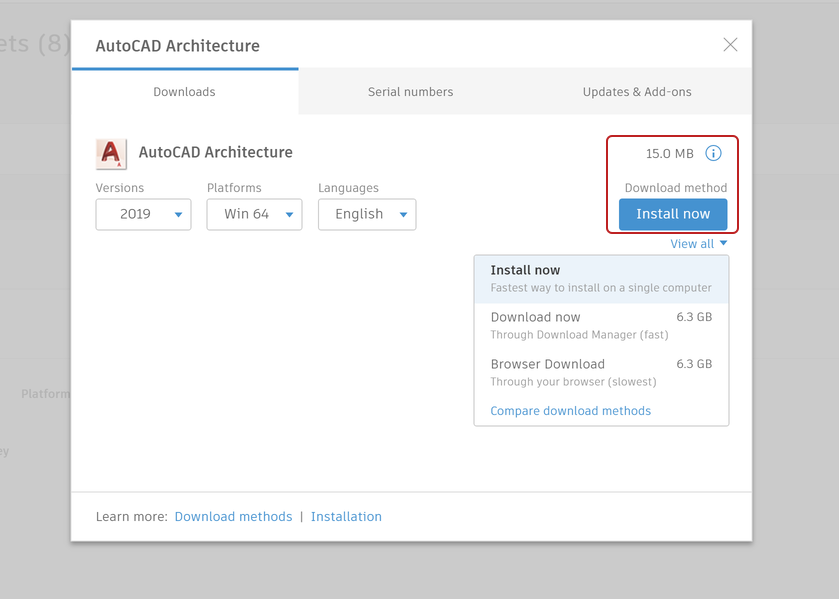This screenshot has height=599, width=839.
Task: Open the Downloads tab
Action: coord(184,90)
